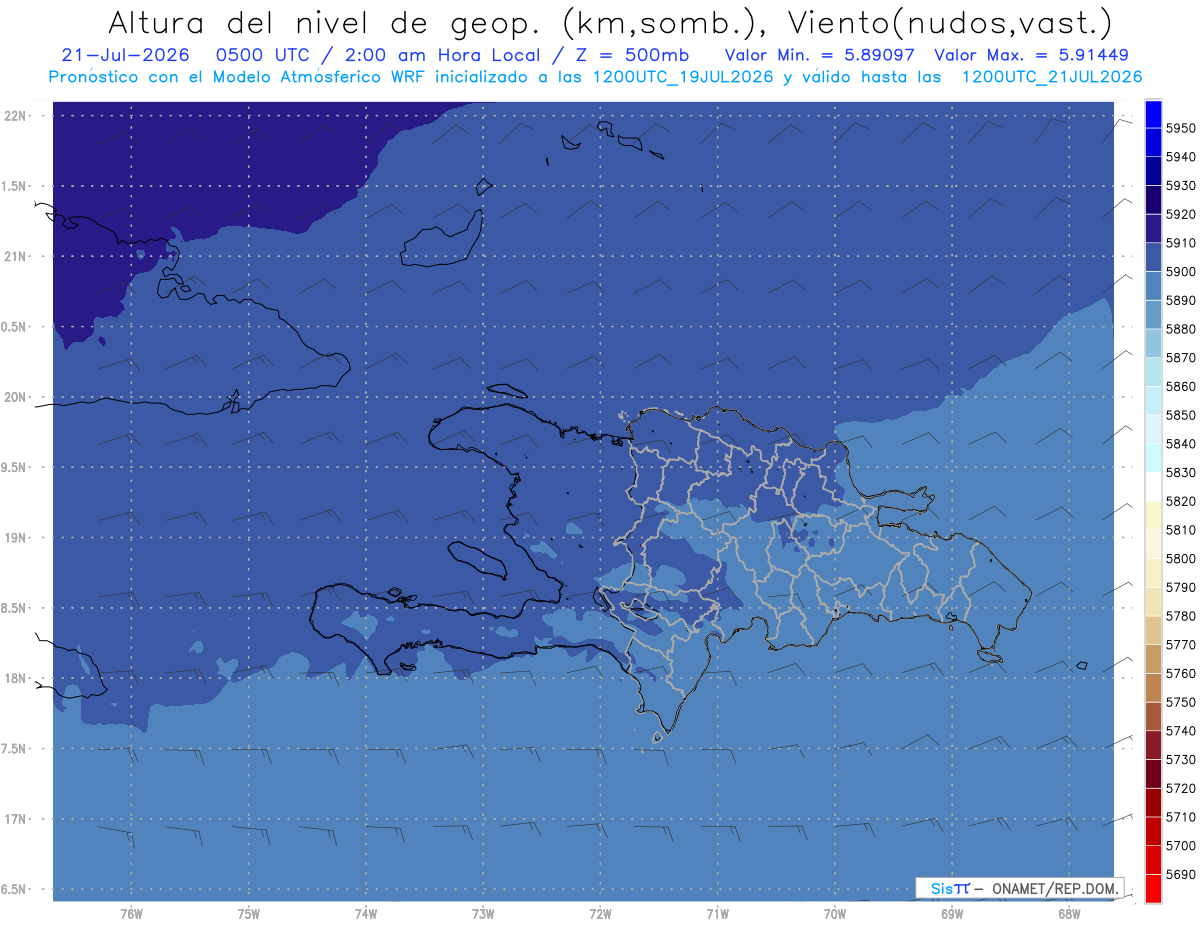Click the 71W longitude axis label
Screen dimensions: 1200x927
point(717,914)
